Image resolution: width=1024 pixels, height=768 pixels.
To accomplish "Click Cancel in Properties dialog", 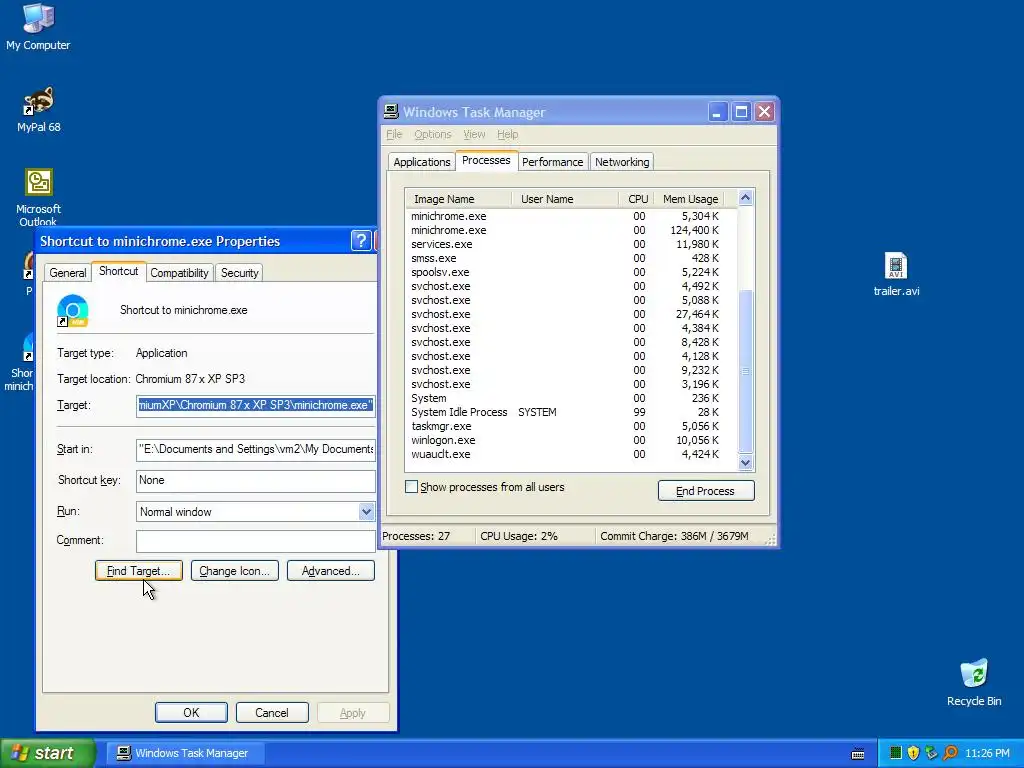I will pyautogui.click(x=272, y=712).
